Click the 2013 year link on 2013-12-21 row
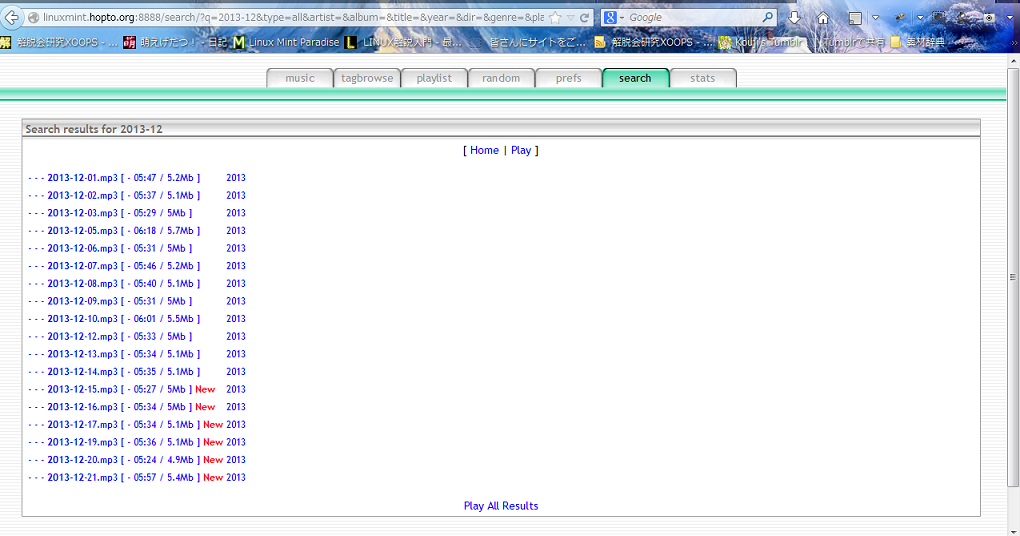Viewport: 1020px width, 536px height. tap(236, 477)
